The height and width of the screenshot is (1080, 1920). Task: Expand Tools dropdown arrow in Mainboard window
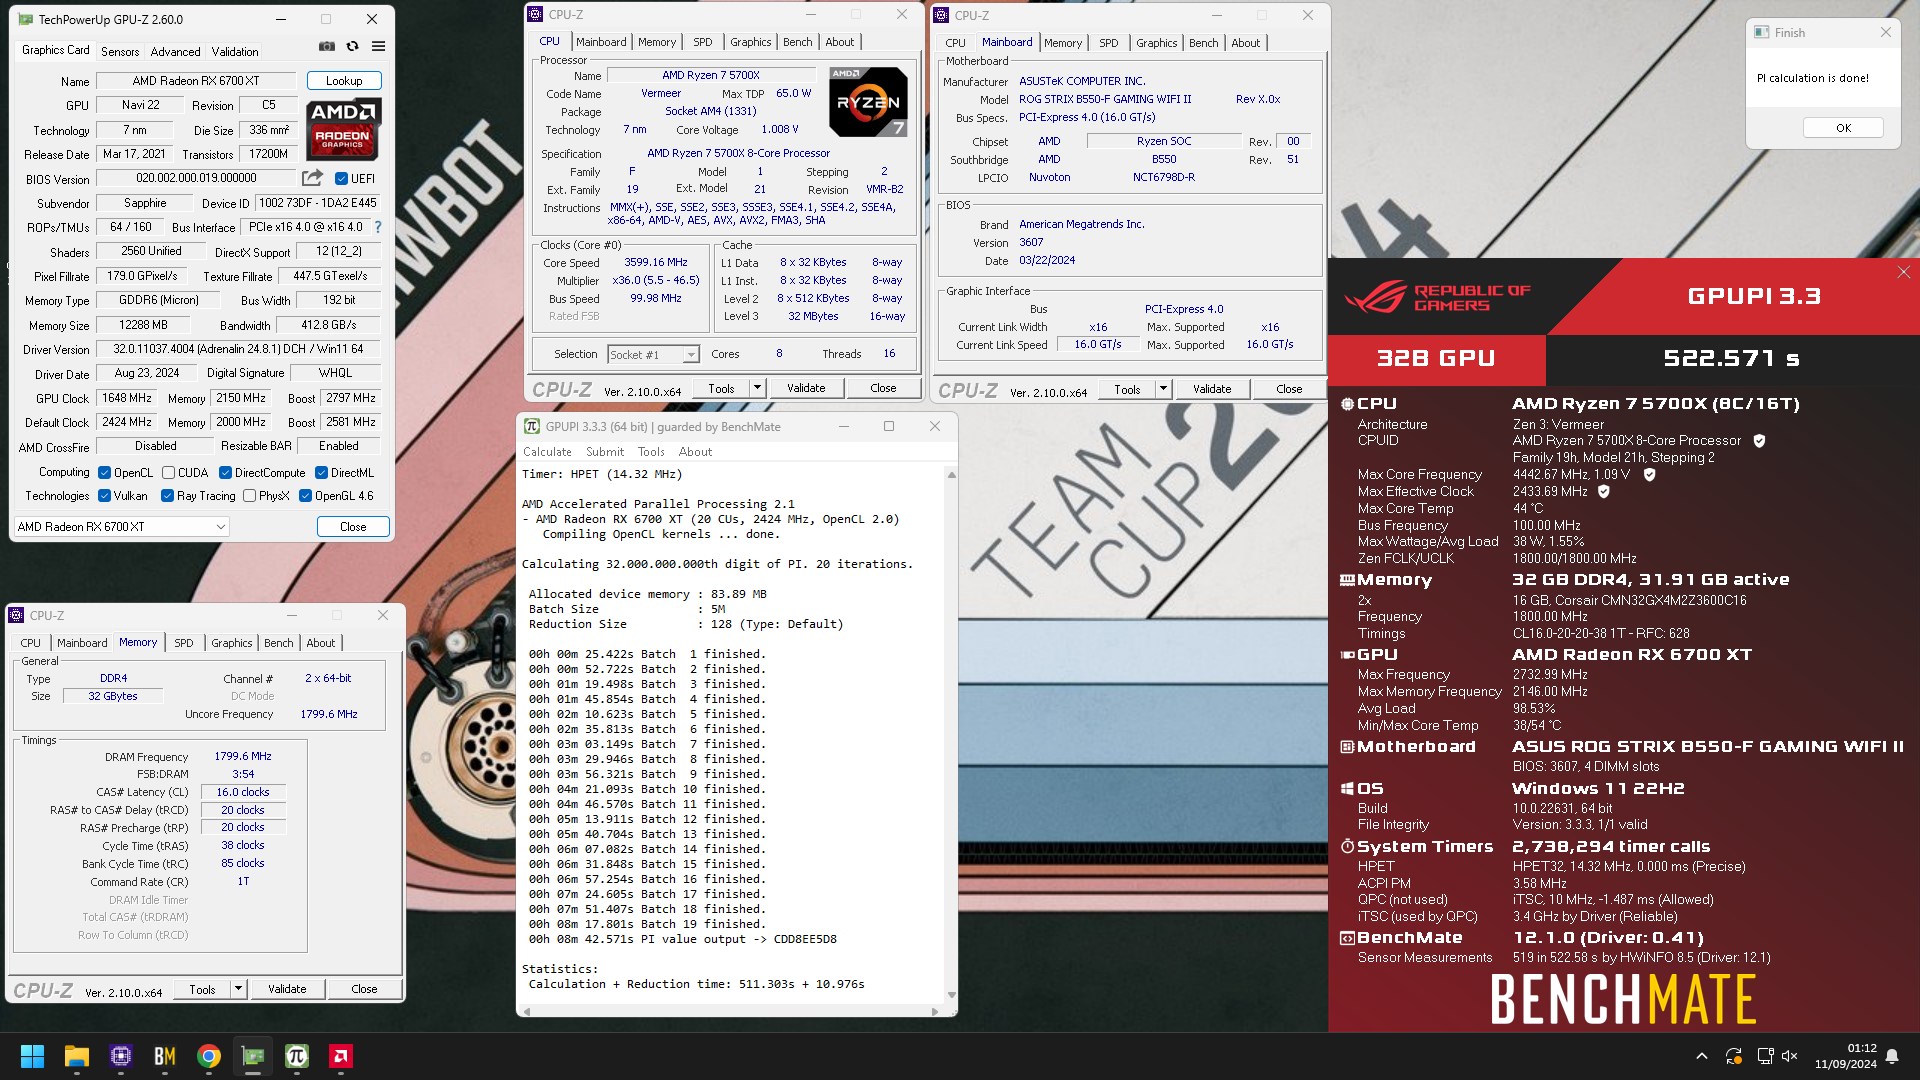pos(1163,389)
